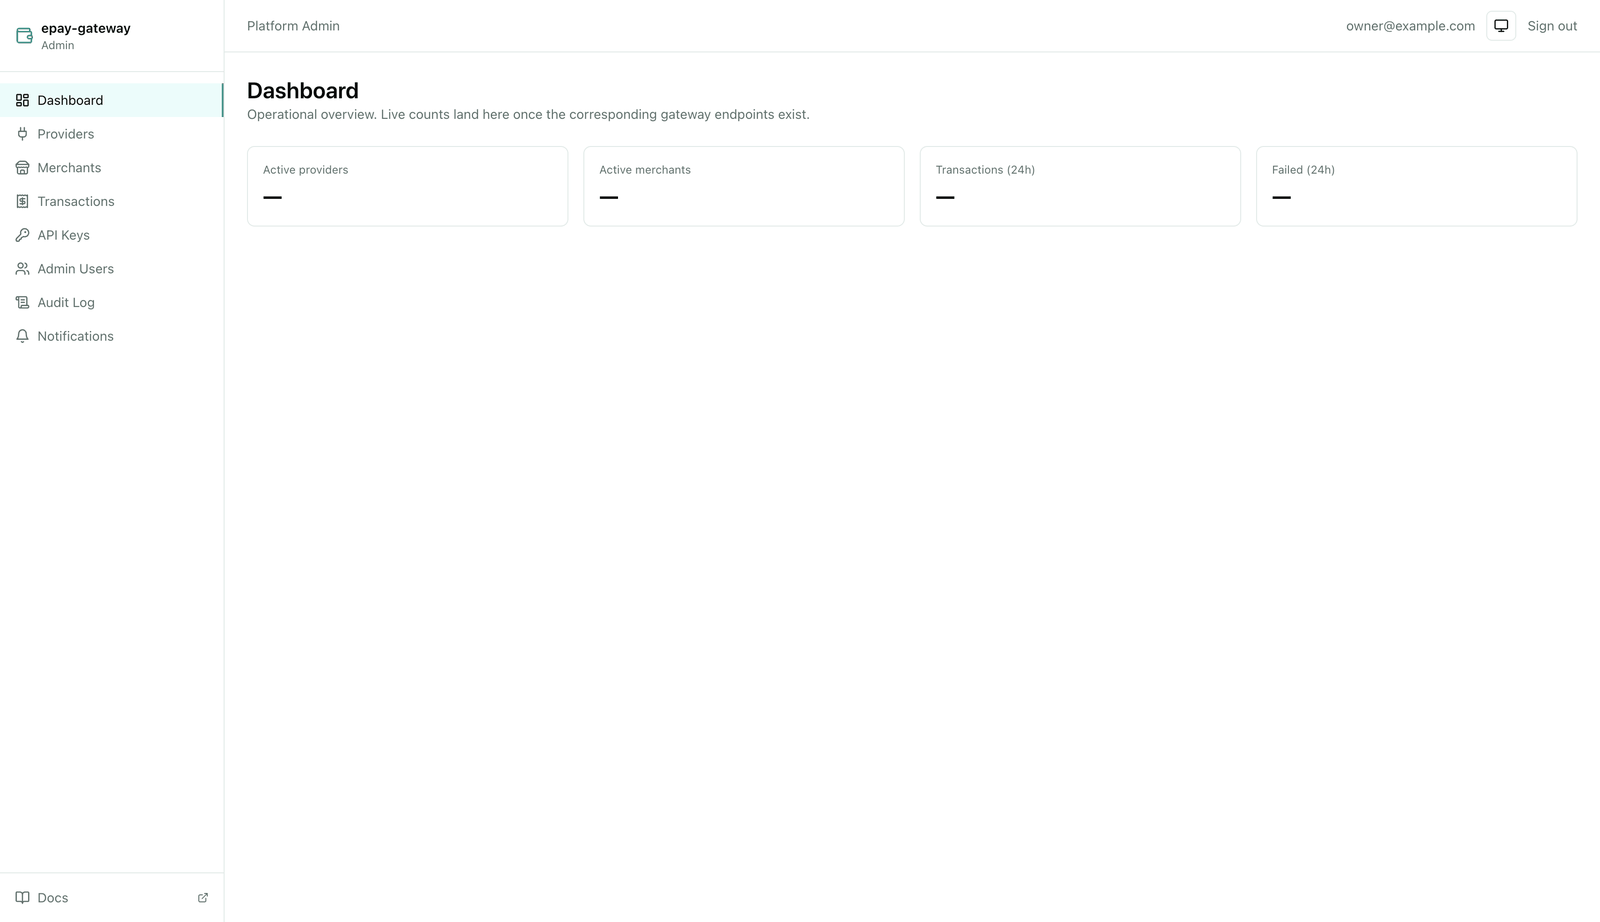The height and width of the screenshot is (922, 1600).
Task: Click the Dashboard grid icon in sidebar
Action: coord(22,100)
